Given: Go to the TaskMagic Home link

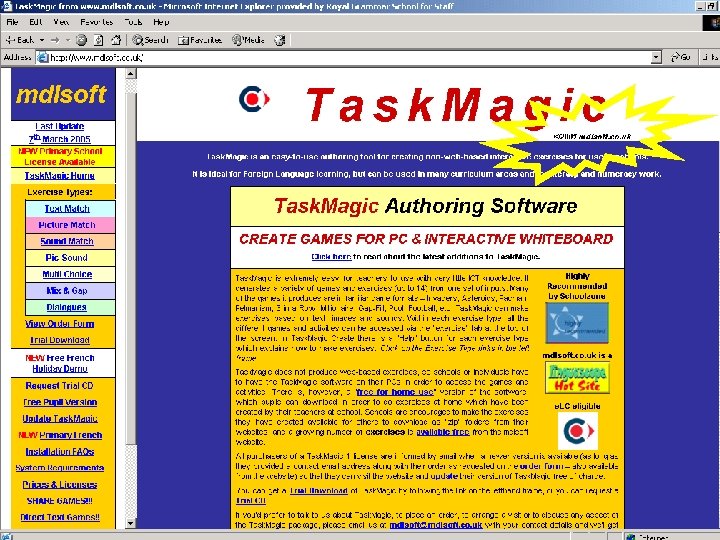Looking at the screenshot, I should click(60, 175).
